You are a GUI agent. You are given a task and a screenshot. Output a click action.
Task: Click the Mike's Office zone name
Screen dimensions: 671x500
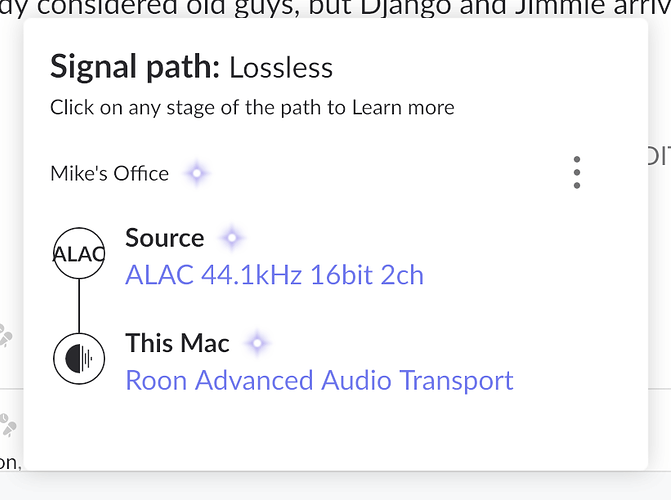[x=110, y=173]
